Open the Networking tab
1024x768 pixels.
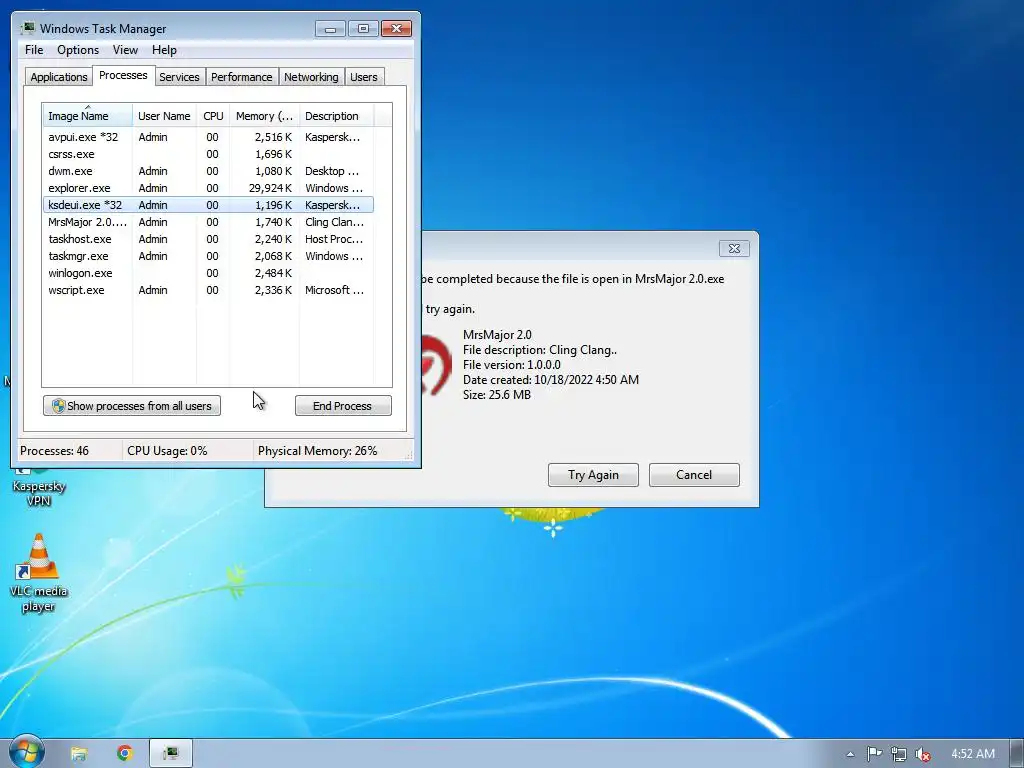click(x=311, y=77)
